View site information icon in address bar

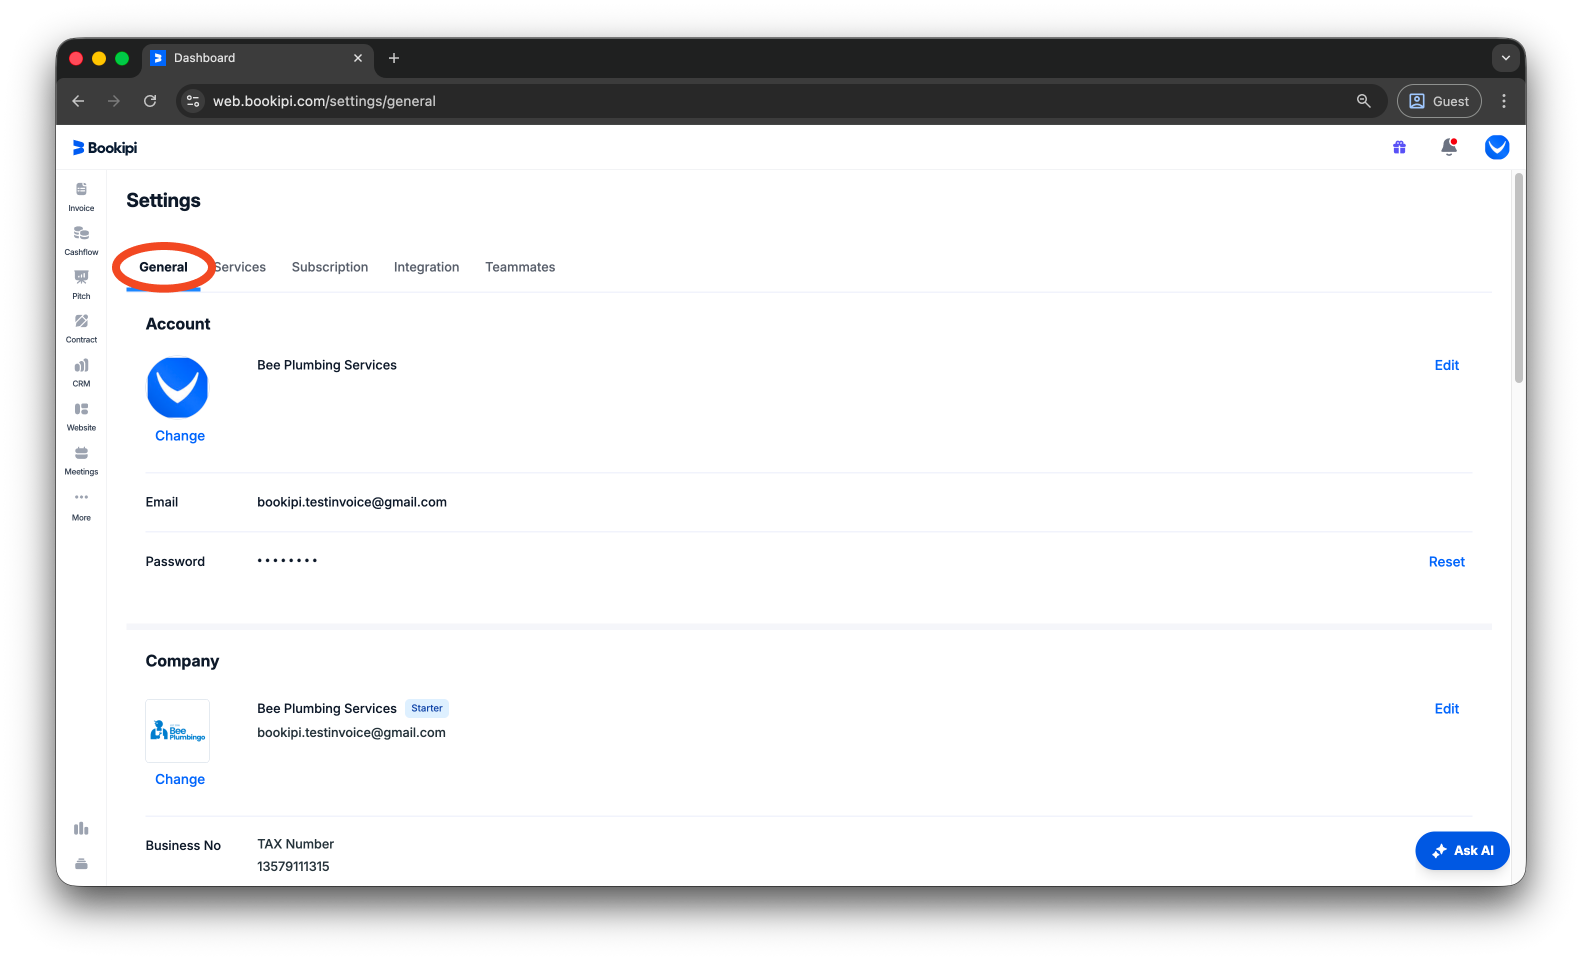pos(193,101)
